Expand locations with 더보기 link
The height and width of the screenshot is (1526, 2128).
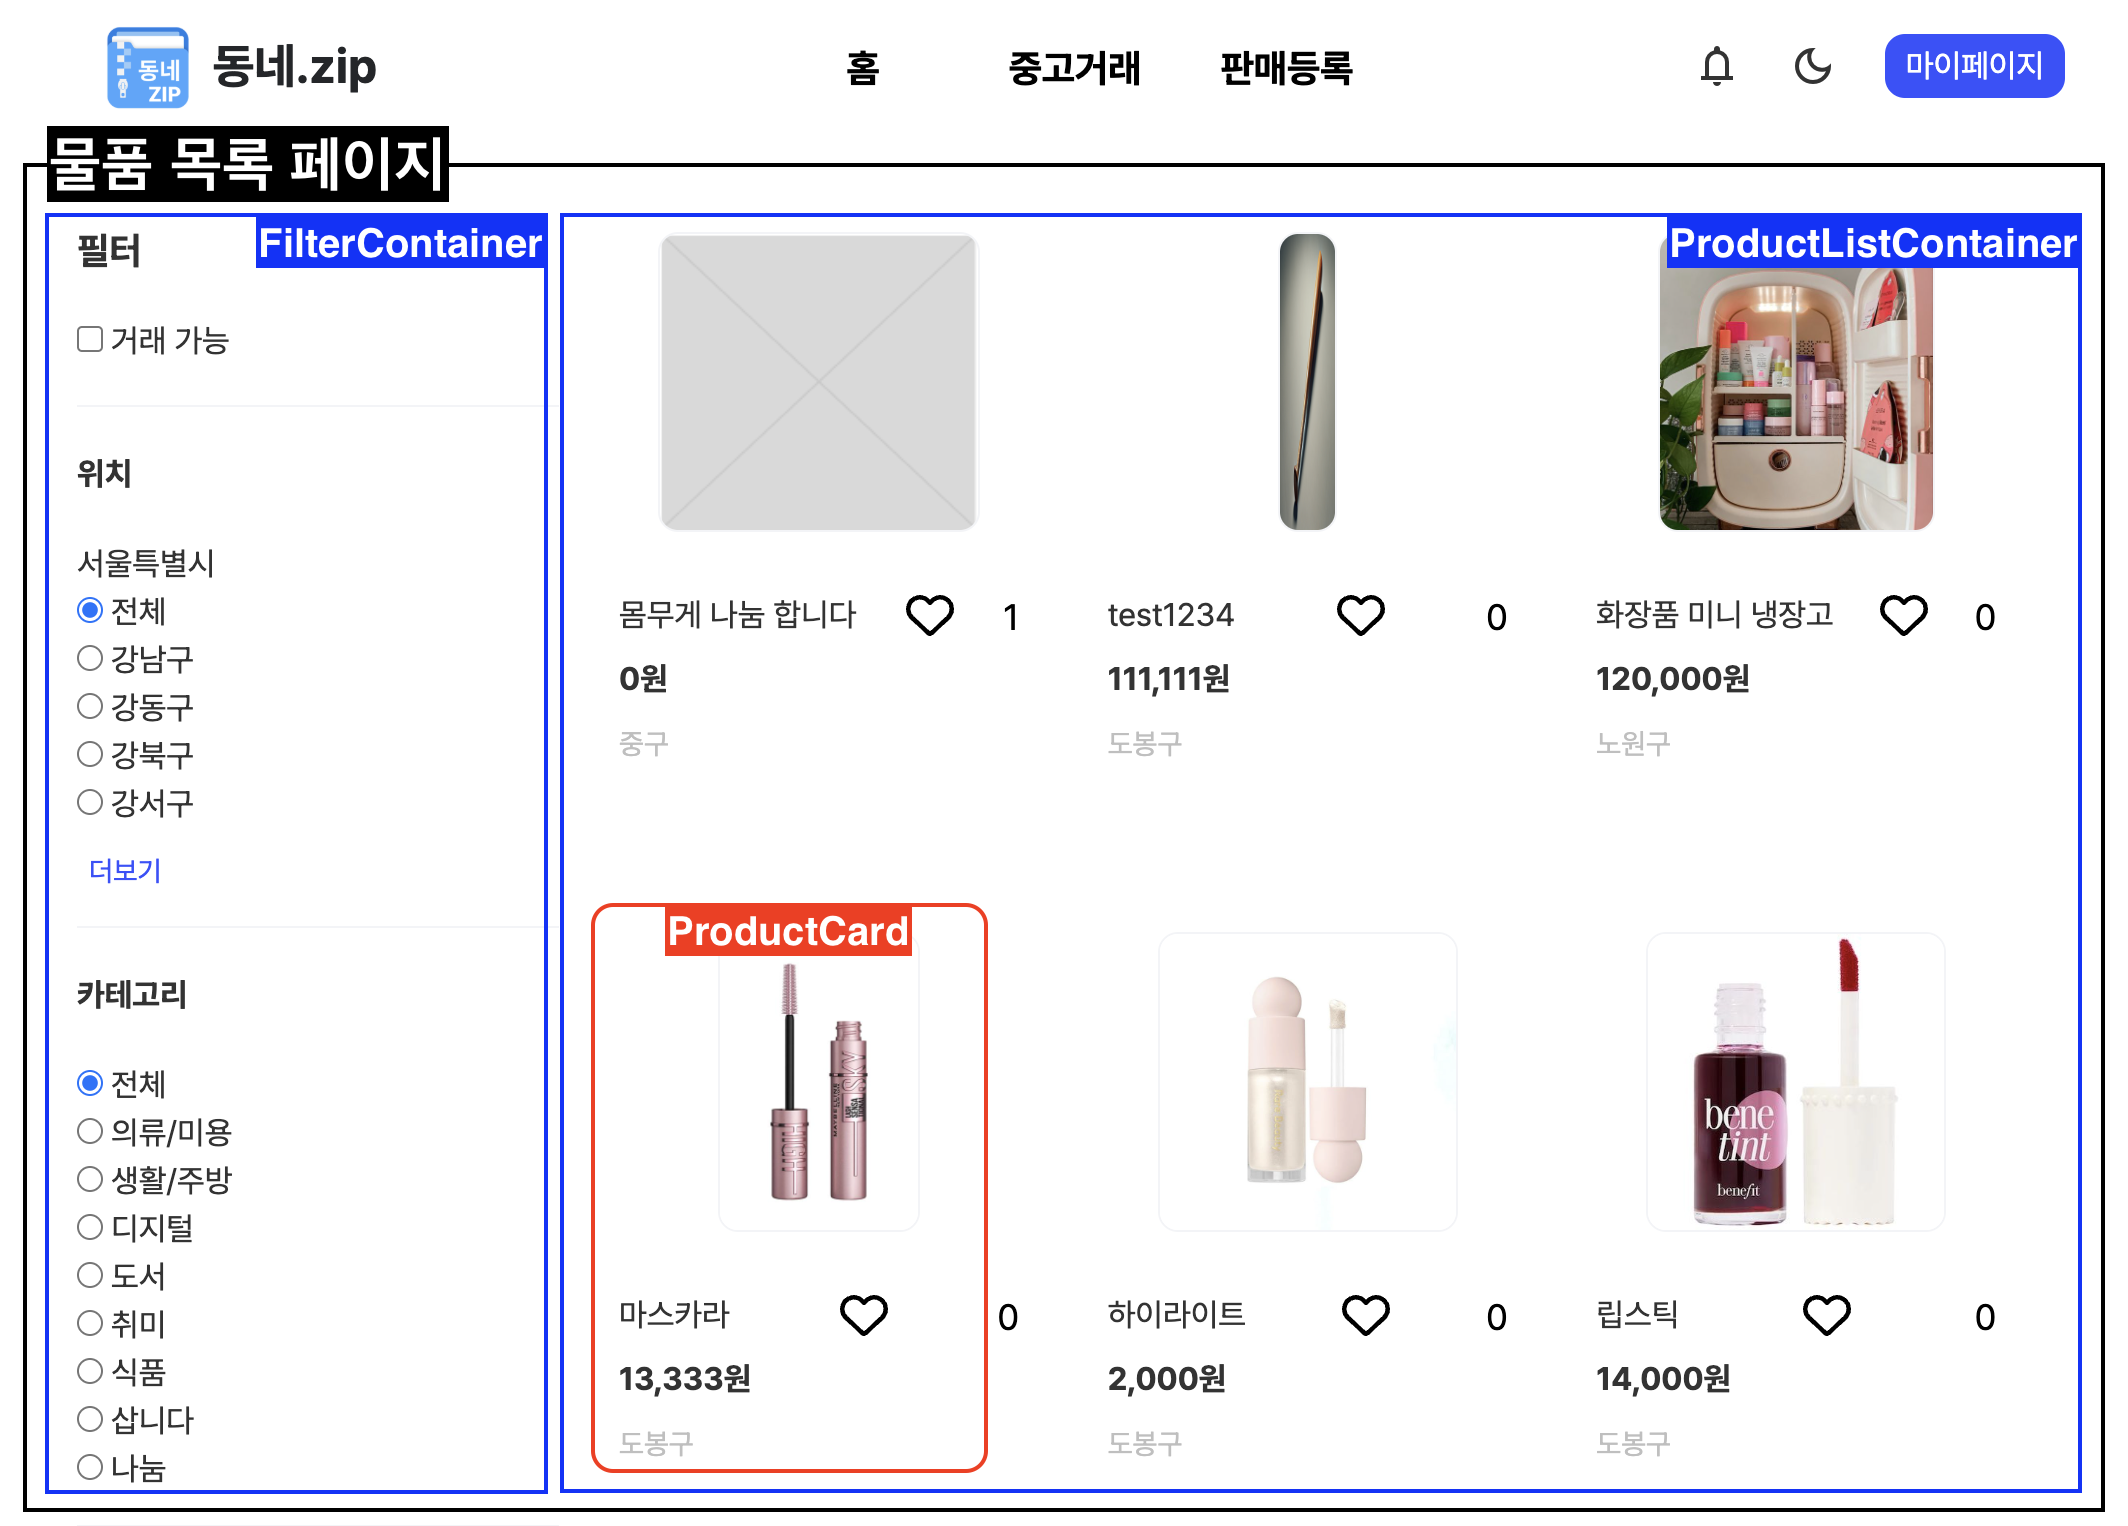(x=125, y=870)
